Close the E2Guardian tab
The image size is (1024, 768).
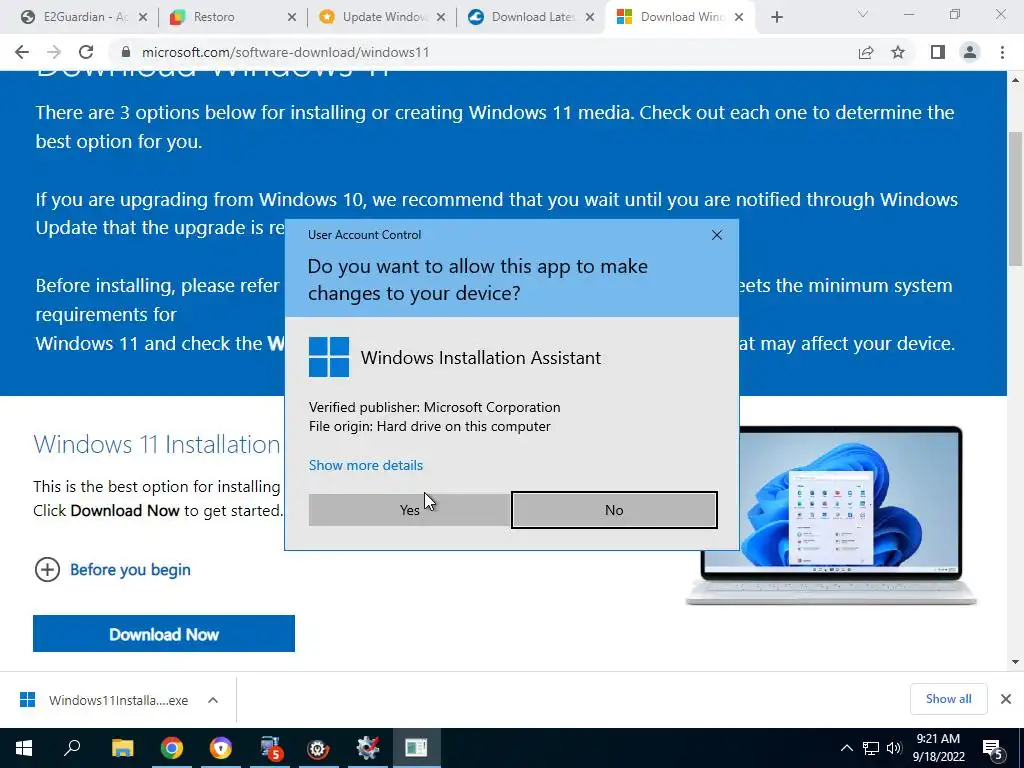click(x=143, y=17)
